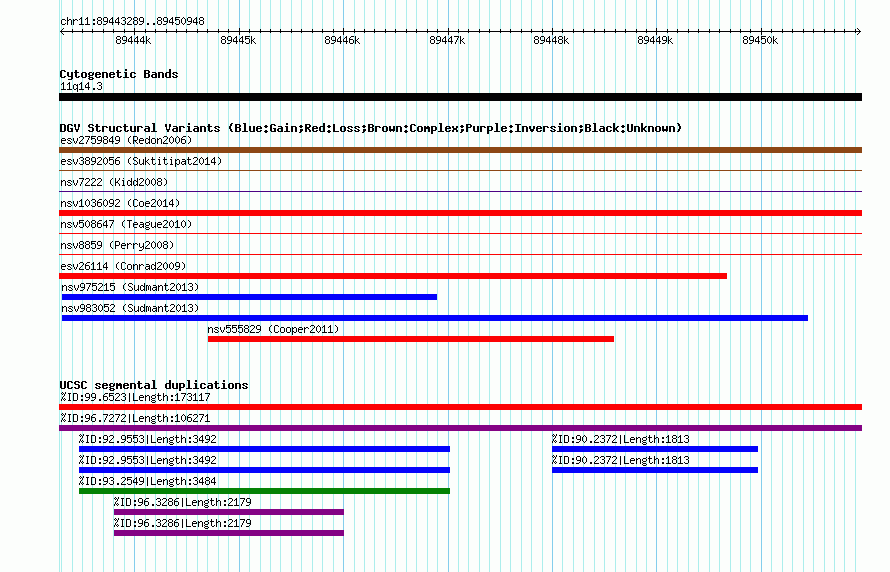Click the 89444k ruler tick label

click(133, 40)
